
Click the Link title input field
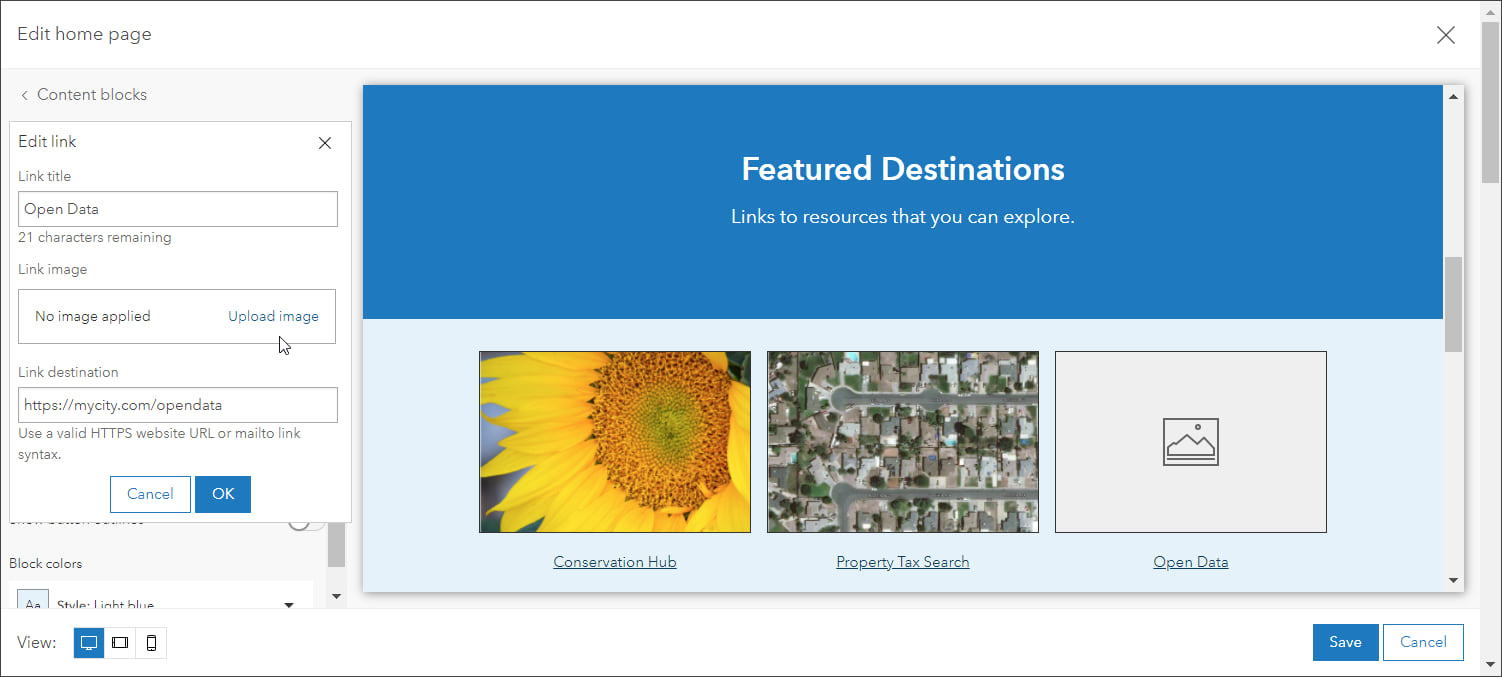click(x=178, y=209)
